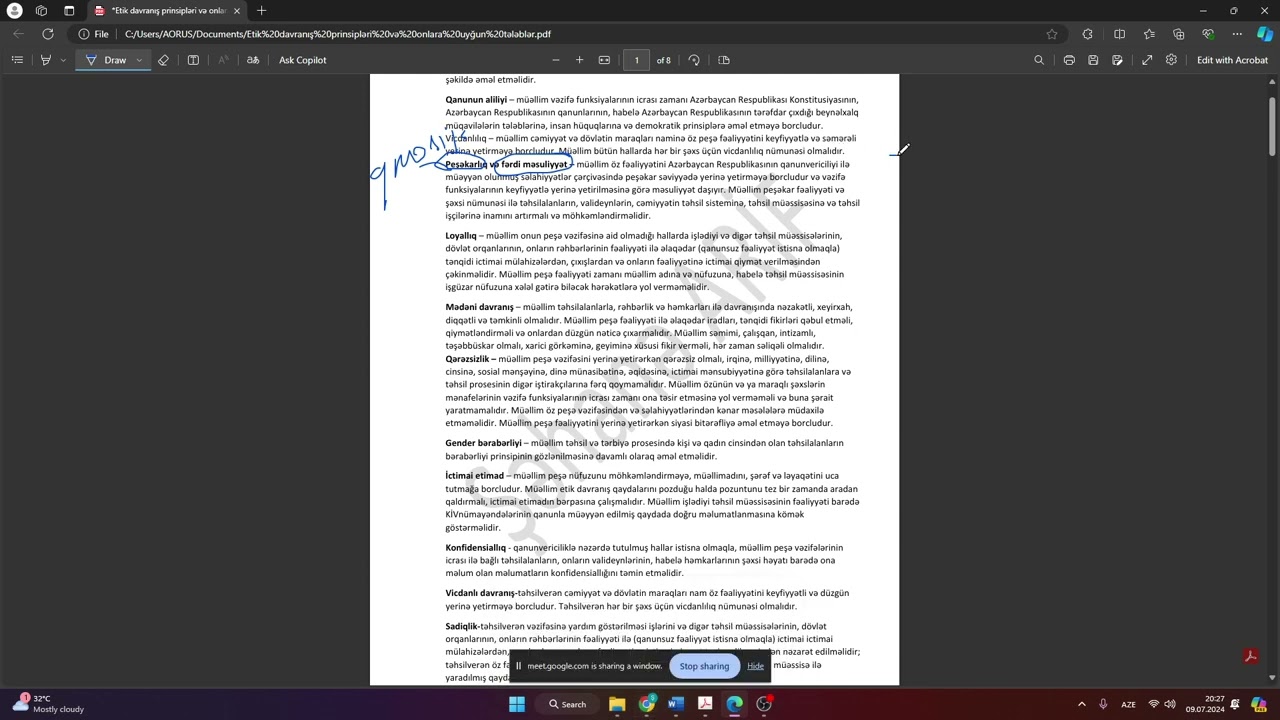Viewport: 1280px width, 720px height.
Task: Toggle Fit to width view
Action: point(604,60)
